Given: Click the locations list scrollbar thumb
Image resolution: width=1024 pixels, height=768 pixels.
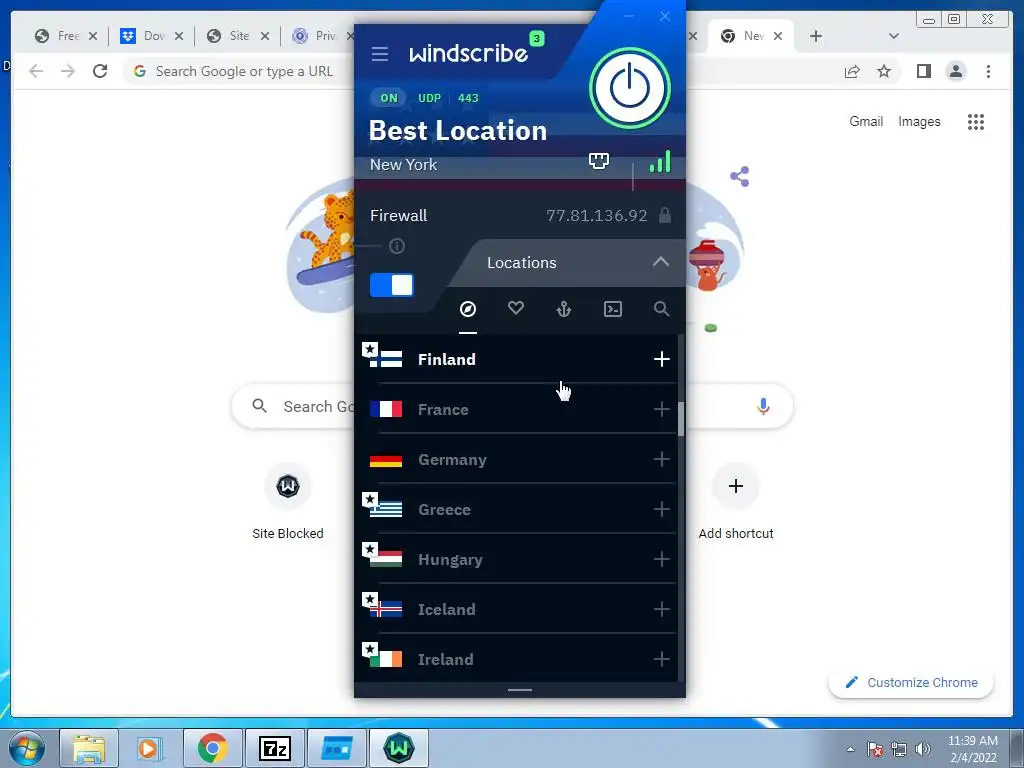Looking at the screenshot, I should tap(680, 419).
